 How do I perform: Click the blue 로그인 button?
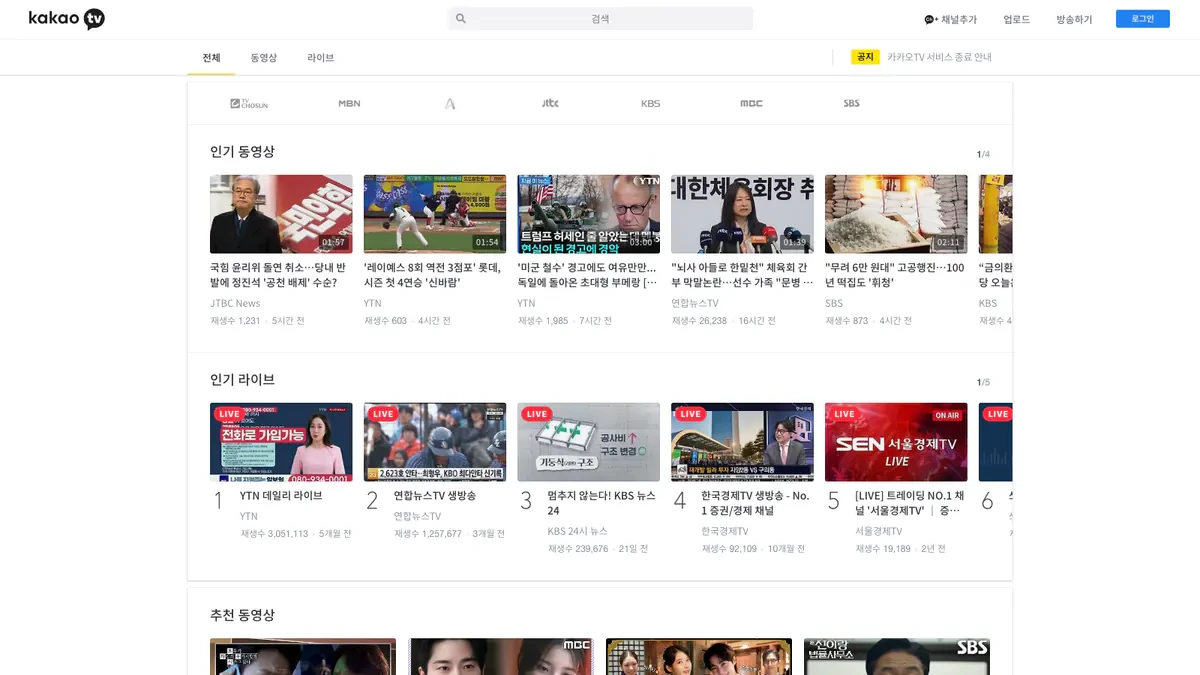(x=1142, y=19)
